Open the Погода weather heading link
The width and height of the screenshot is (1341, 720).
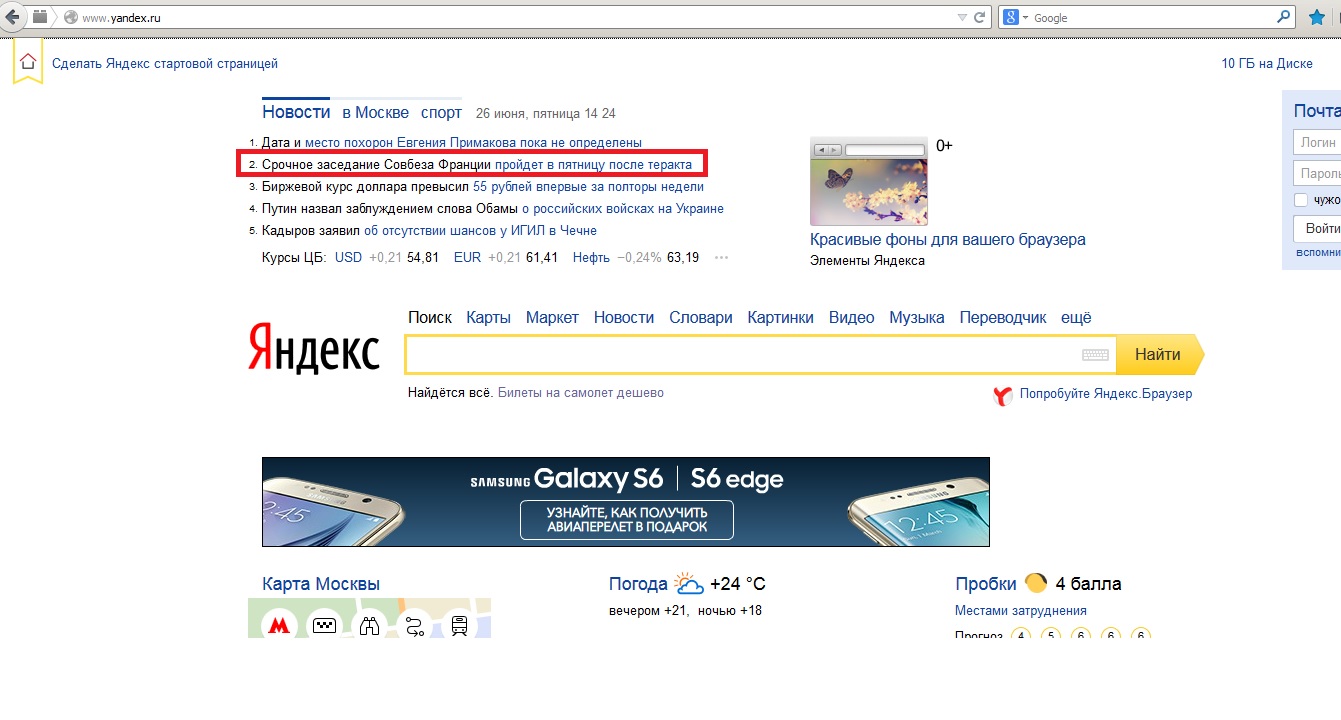(x=638, y=584)
